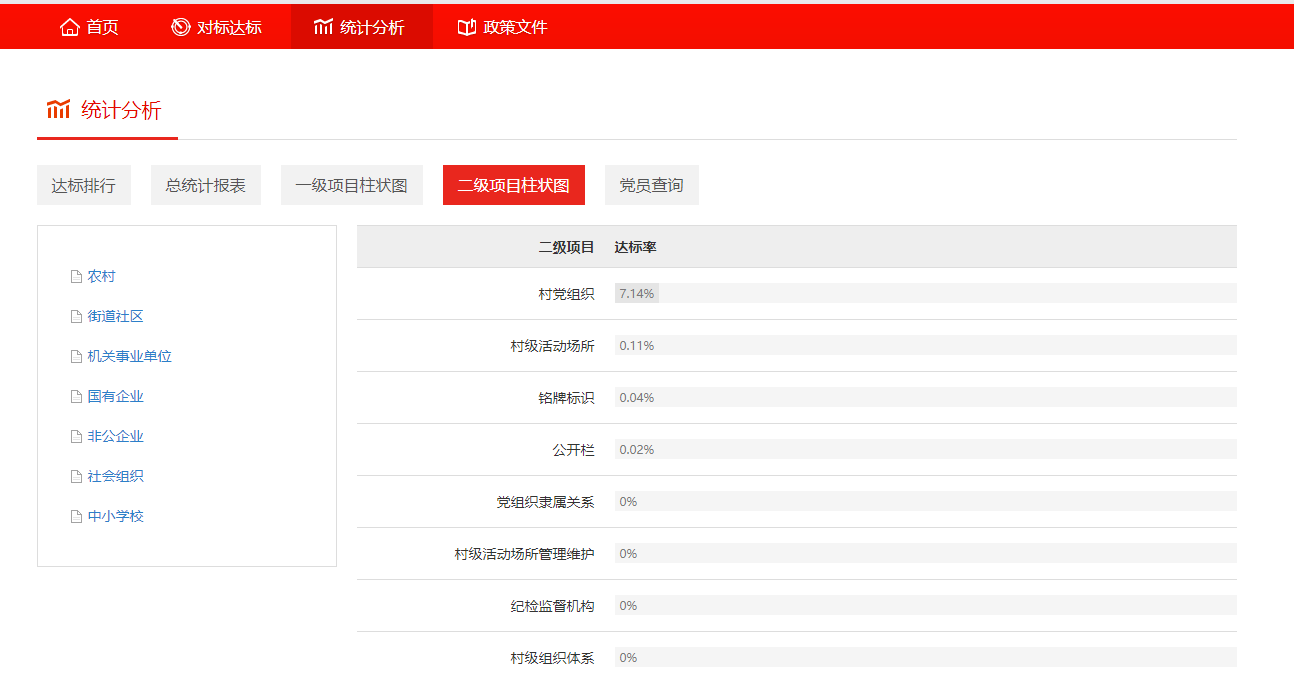
Task: Click the 对标达标 target icon
Action: tap(180, 27)
